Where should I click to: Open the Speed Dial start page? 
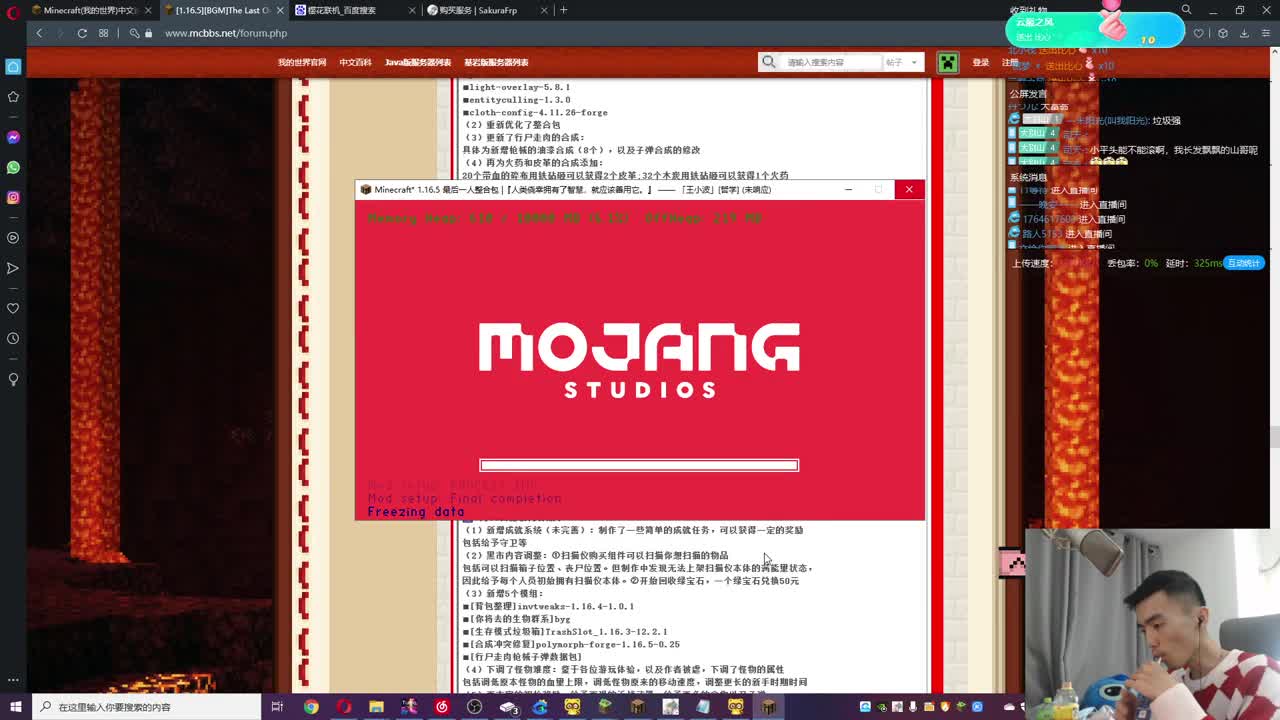[x=103, y=33]
